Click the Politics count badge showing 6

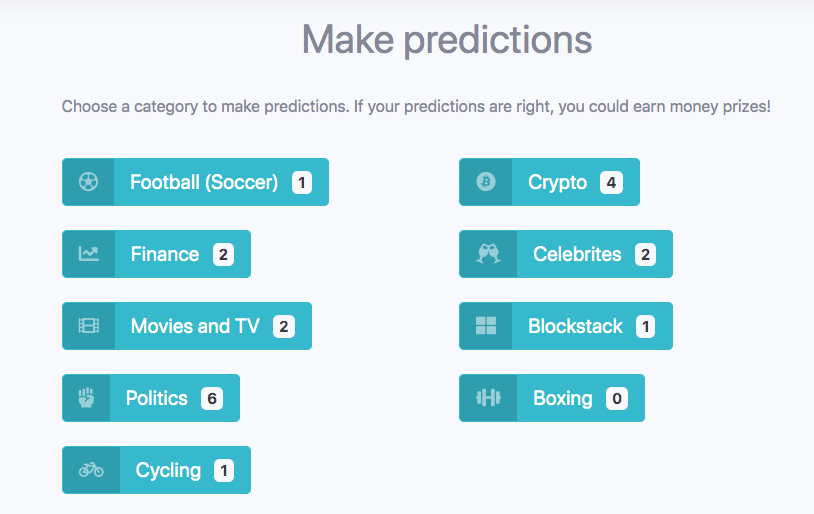tap(211, 398)
